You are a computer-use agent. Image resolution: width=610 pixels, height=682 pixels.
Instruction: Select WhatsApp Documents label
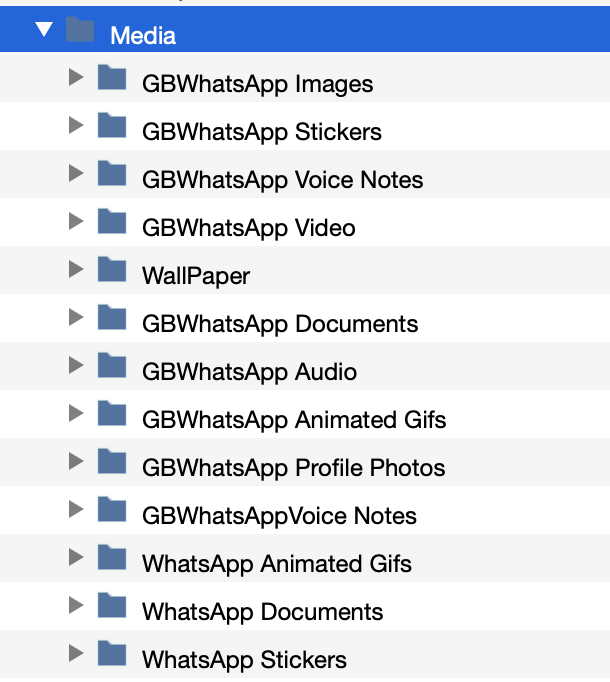[x=262, y=612]
